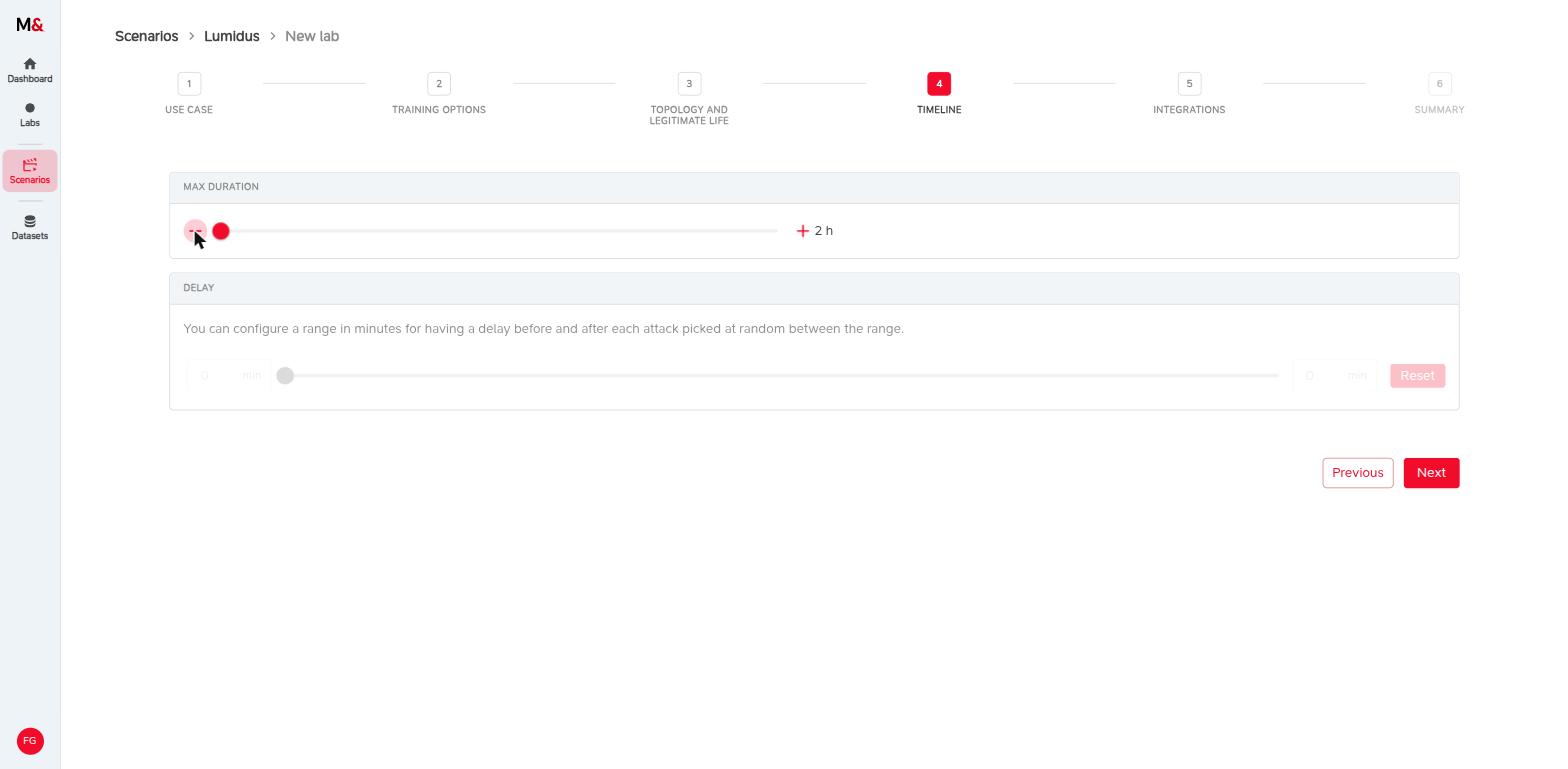The height and width of the screenshot is (769, 1568).
Task: Click the "2 h" duration value
Action: tap(824, 231)
